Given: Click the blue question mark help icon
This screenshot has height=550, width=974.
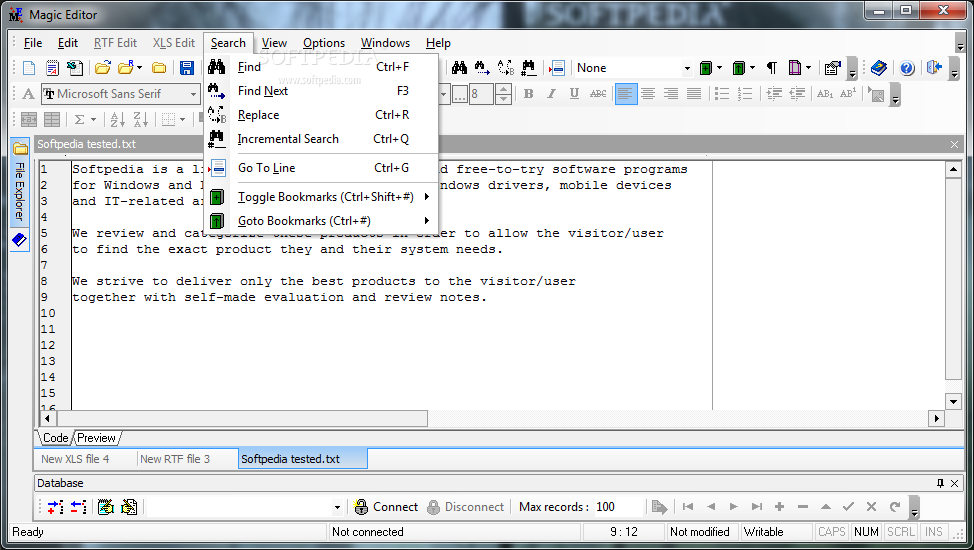Looking at the screenshot, I should (907, 68).
